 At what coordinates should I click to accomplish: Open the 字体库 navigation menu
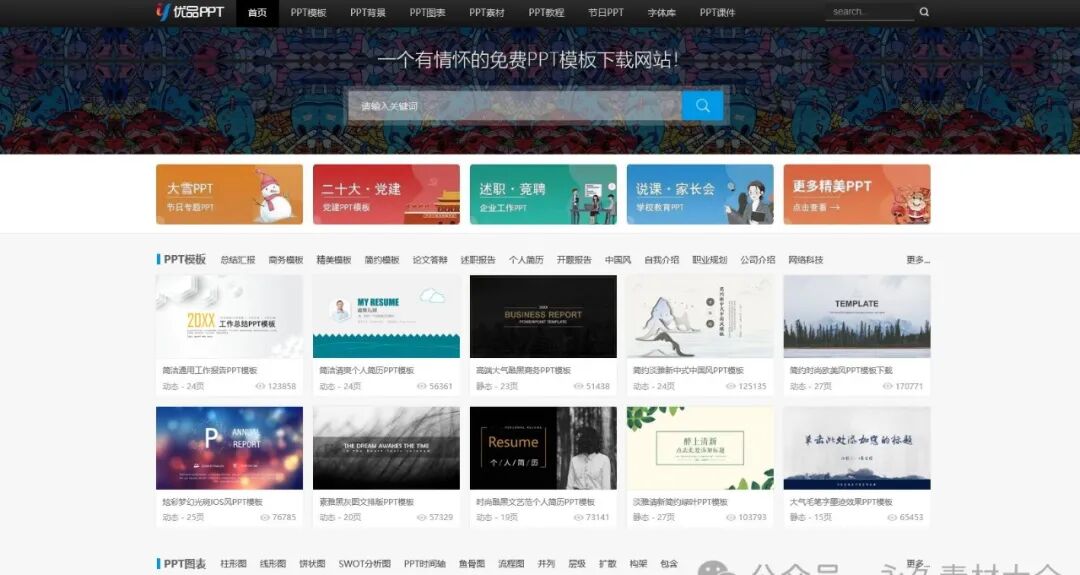[x=661, y=12]
